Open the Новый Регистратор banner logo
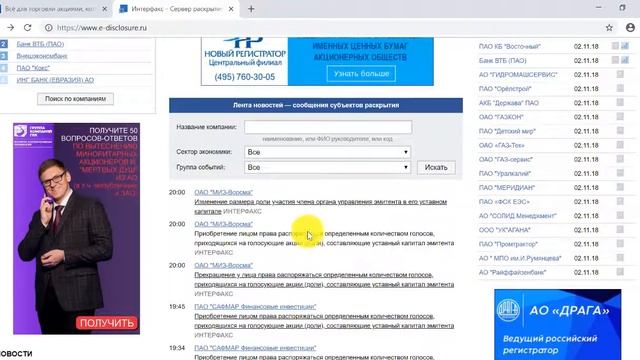Image resolution: width=640 pixels, height=360 pixels. tap(244, 61)
